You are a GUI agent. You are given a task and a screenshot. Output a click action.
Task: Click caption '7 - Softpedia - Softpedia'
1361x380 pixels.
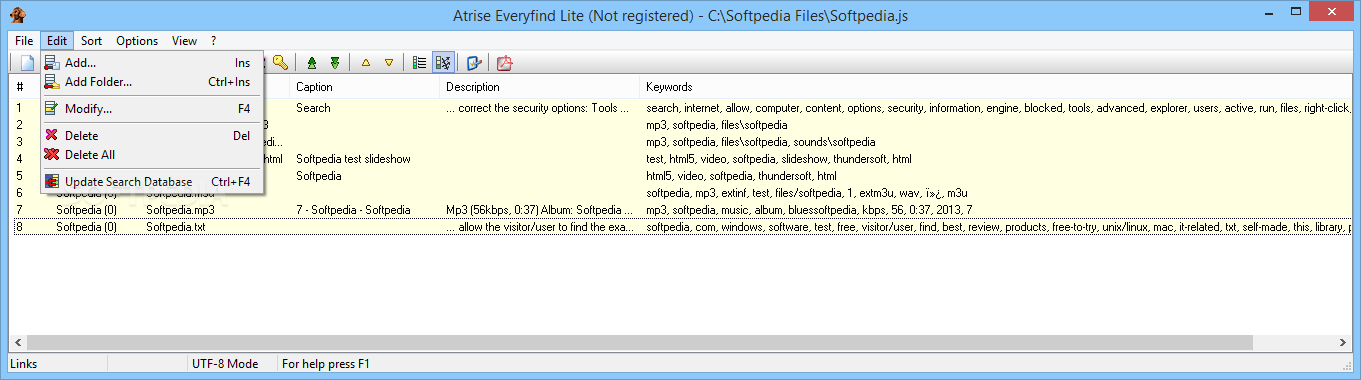click(353, 210)
